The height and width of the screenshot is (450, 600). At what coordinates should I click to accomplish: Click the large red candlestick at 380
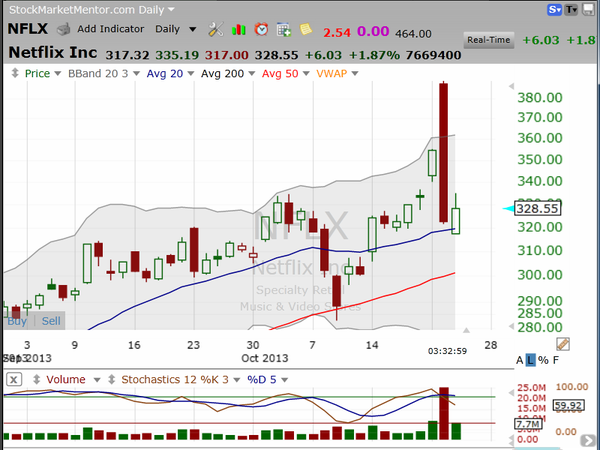tap(443, 153)
